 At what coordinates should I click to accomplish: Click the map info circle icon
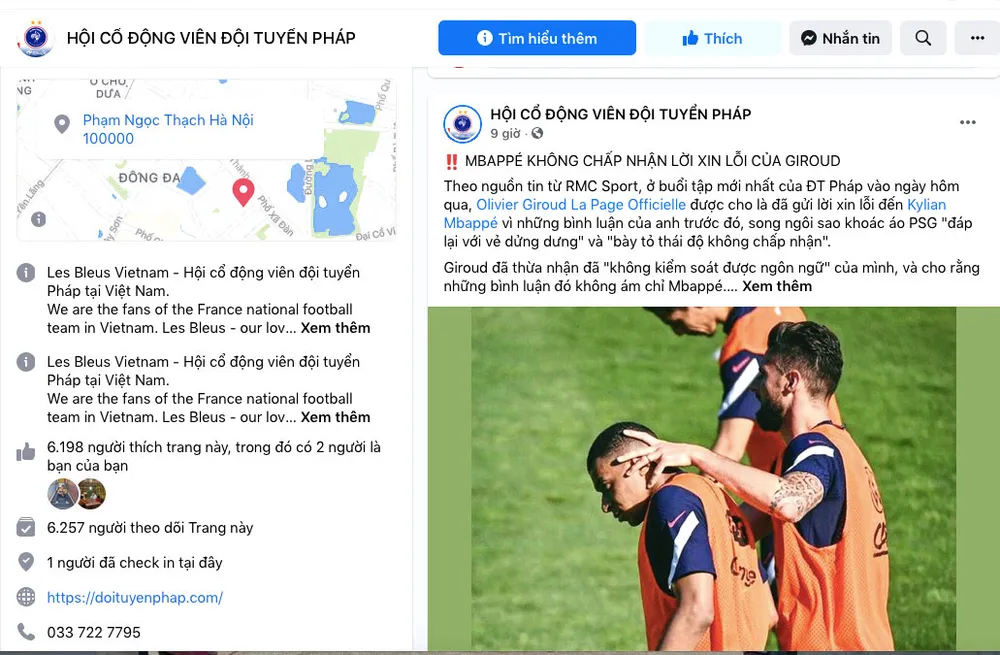coord(38,219)
